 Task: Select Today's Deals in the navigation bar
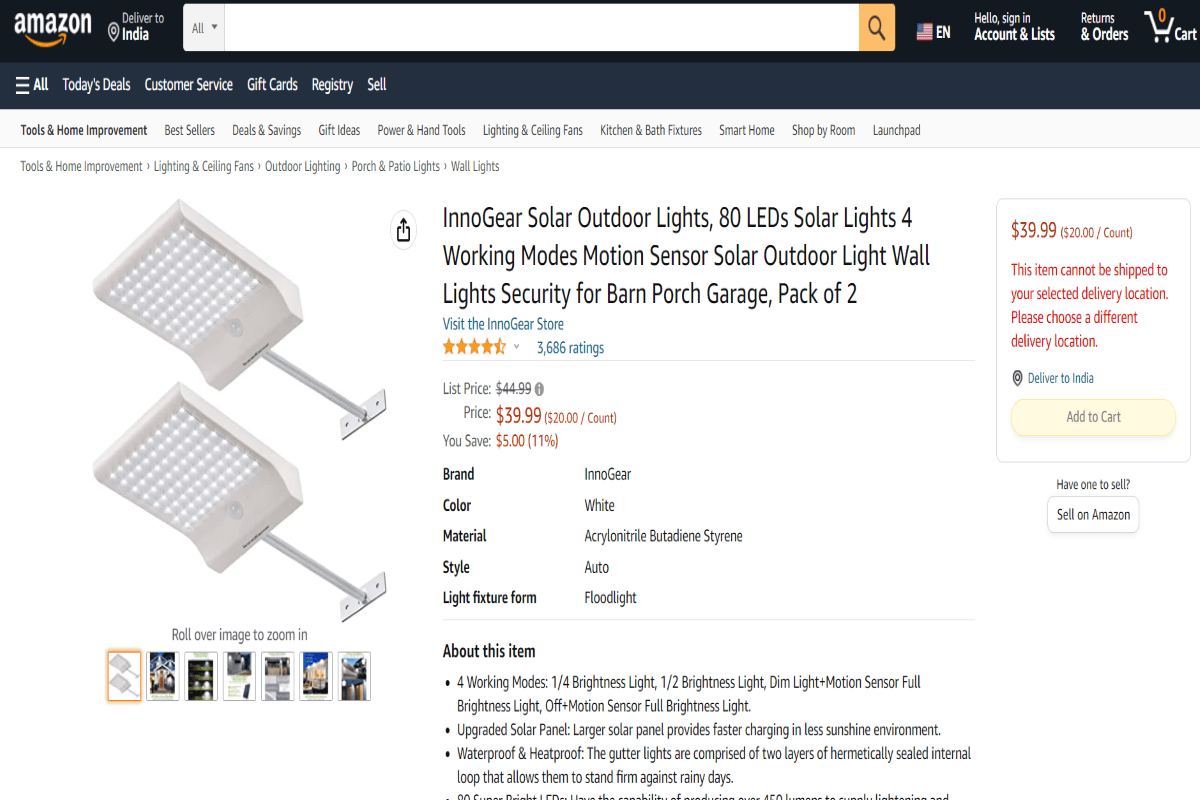tap(96, 84)
